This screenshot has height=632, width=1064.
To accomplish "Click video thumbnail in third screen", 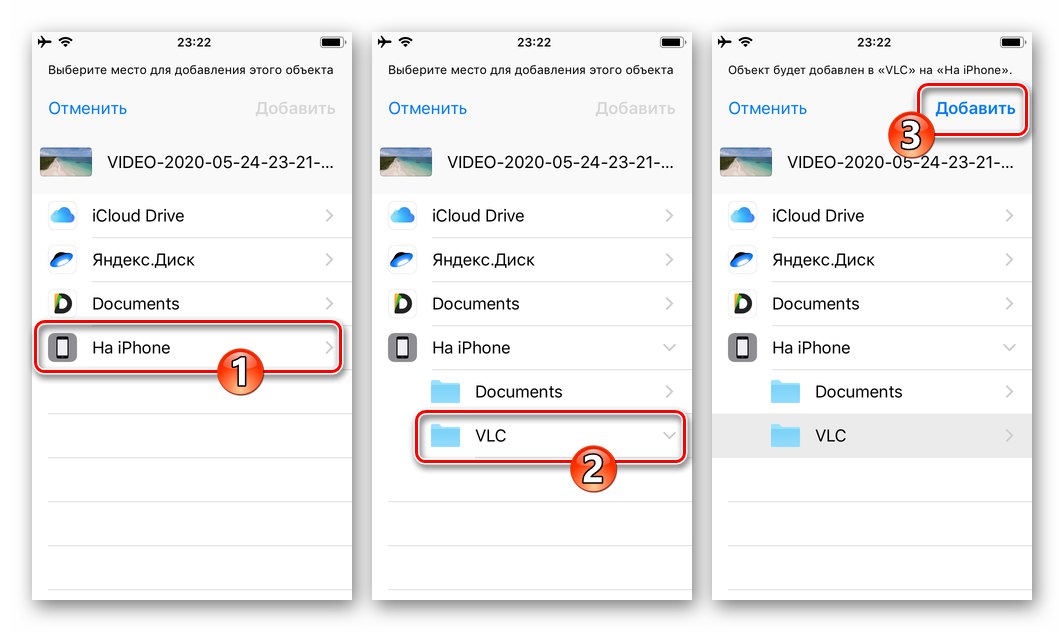I will click(x=746, y=162).
